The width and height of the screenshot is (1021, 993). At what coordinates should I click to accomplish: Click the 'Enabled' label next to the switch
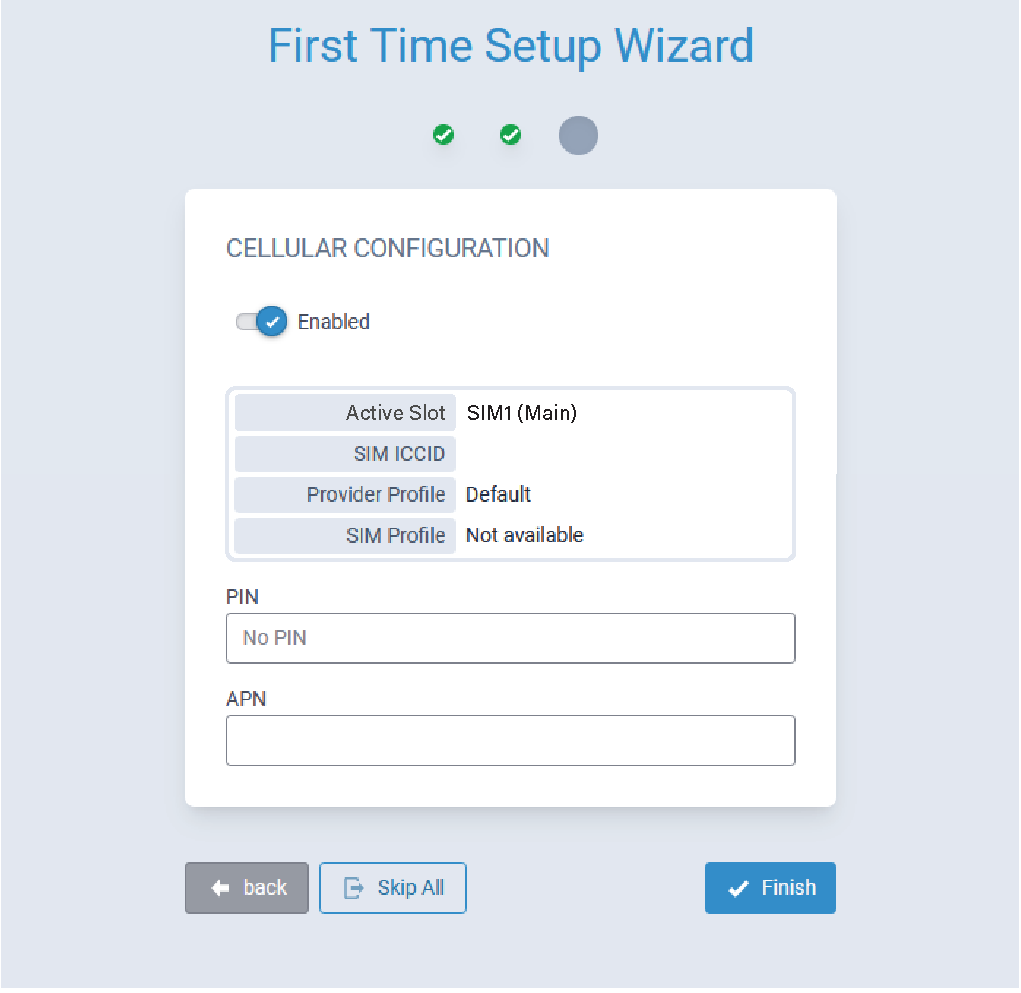coord(334,322)
